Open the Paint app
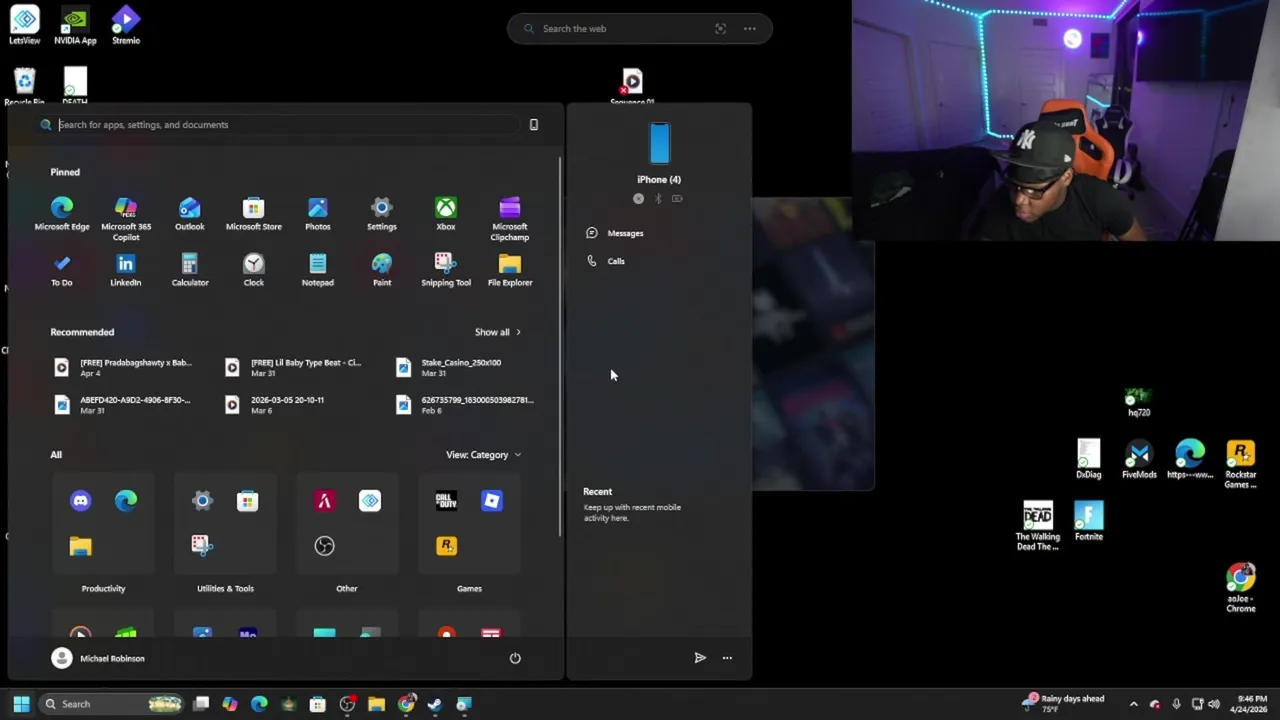The width and height of the screenshot is (1280, 720). coord(382,270)
